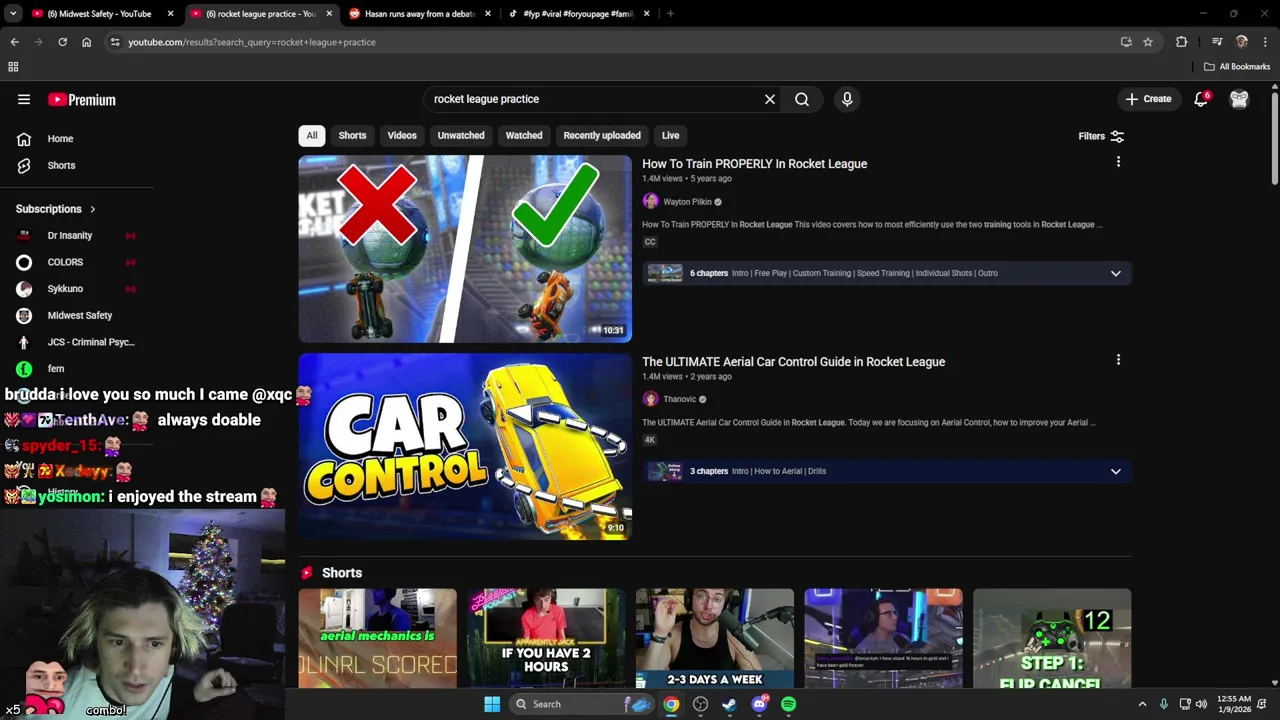Open Discord from the taskbar
1280x720 pixels.
point(759,704)
